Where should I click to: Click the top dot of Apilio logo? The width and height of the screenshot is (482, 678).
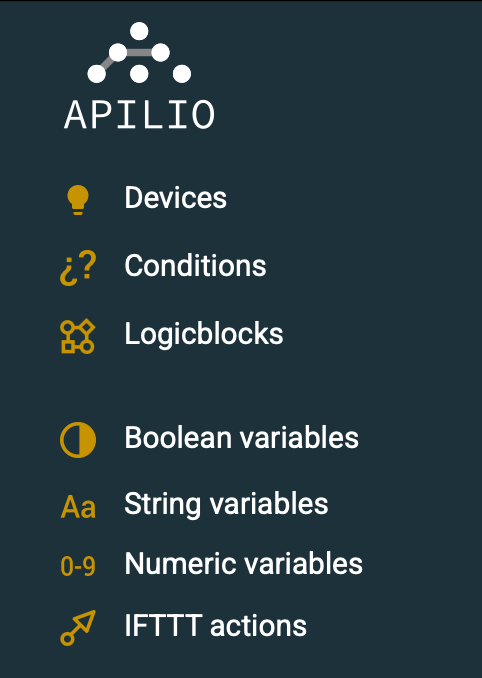click(x=139, y=31)
